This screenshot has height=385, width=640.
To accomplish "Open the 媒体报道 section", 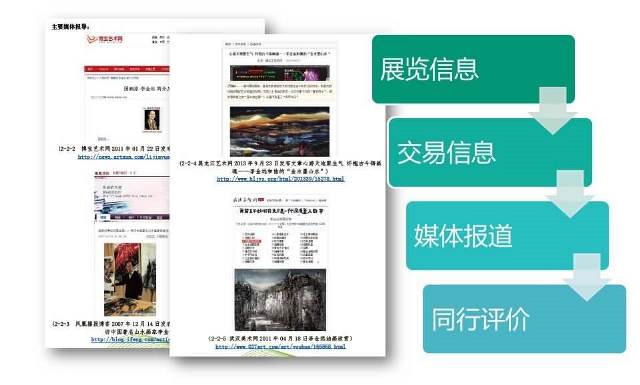I will [x=507, y=236].
